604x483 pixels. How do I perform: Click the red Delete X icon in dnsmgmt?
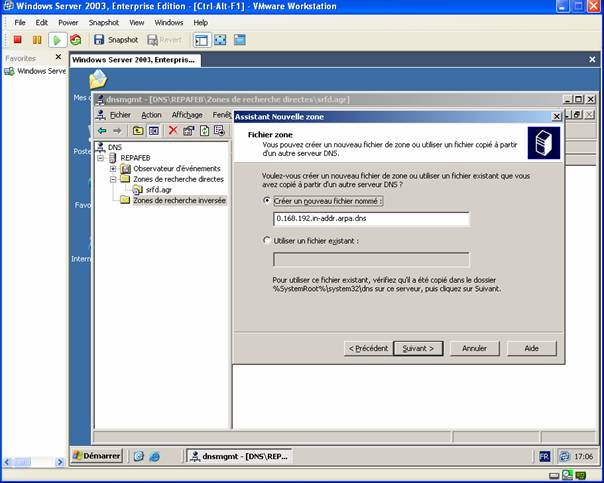173,131
